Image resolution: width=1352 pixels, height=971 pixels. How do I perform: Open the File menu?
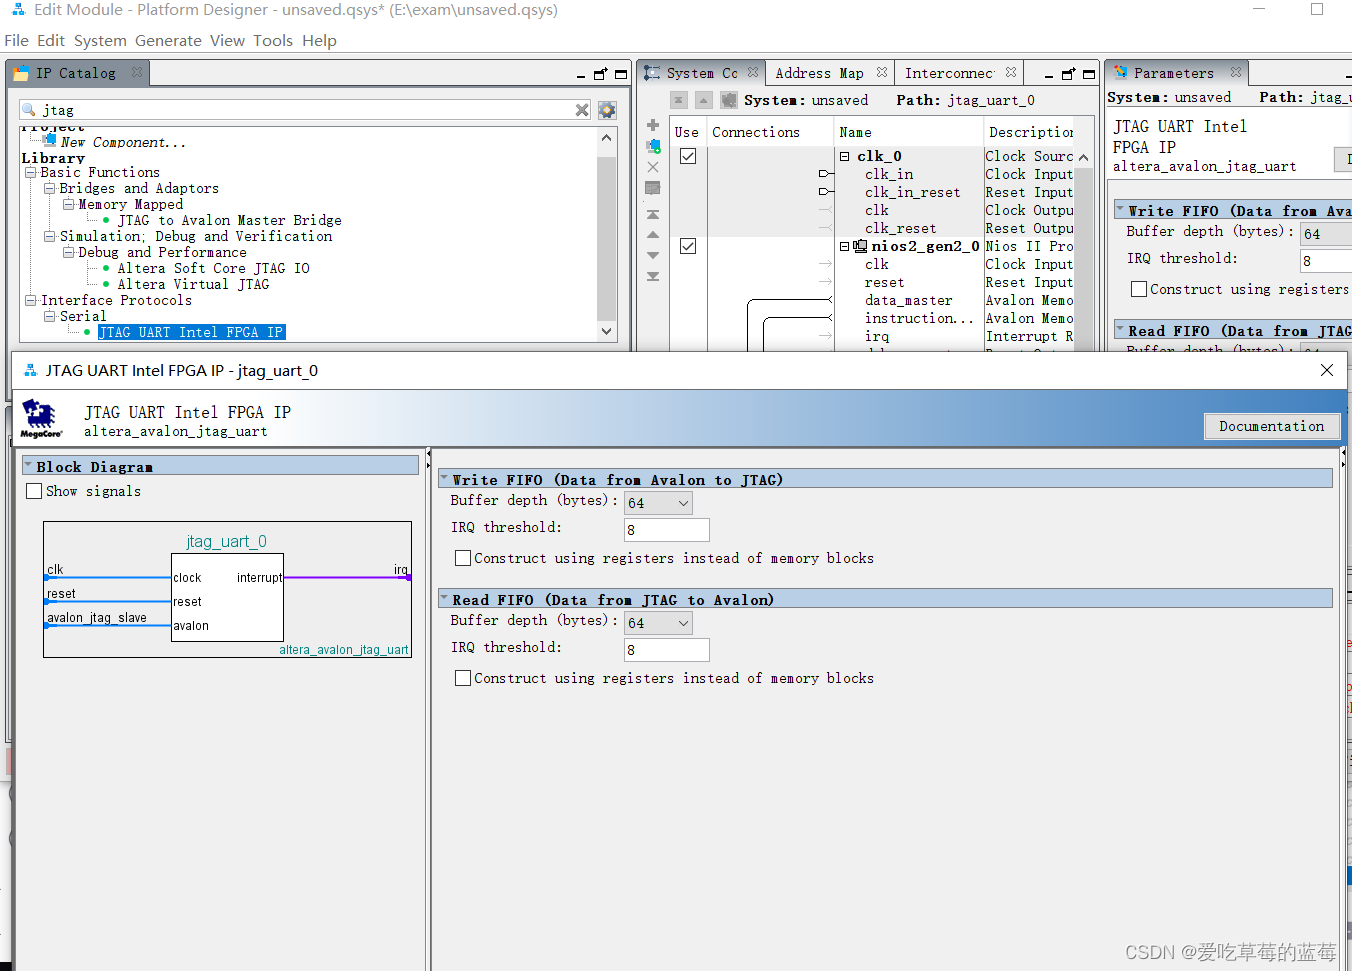16,41
